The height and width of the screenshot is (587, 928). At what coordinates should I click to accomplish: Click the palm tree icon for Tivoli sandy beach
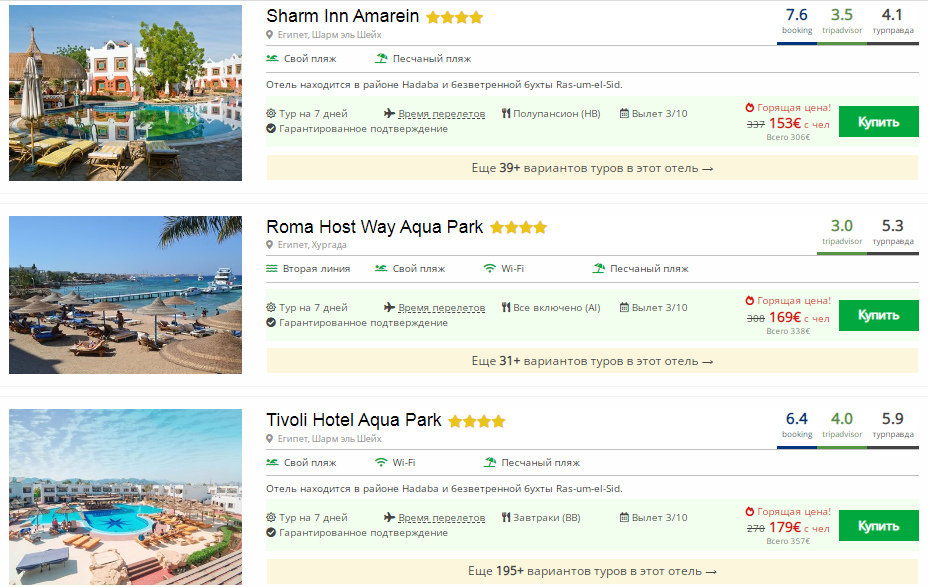(x=490, y=463)
